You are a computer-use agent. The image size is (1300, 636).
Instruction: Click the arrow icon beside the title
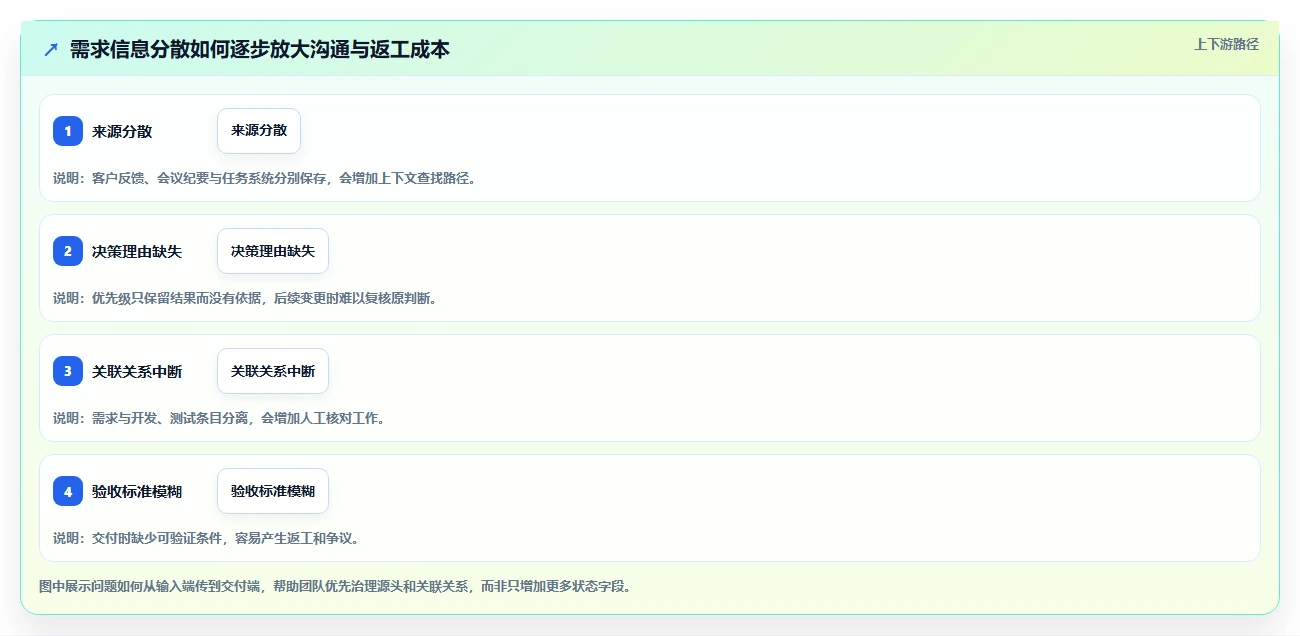click(51, 49)
